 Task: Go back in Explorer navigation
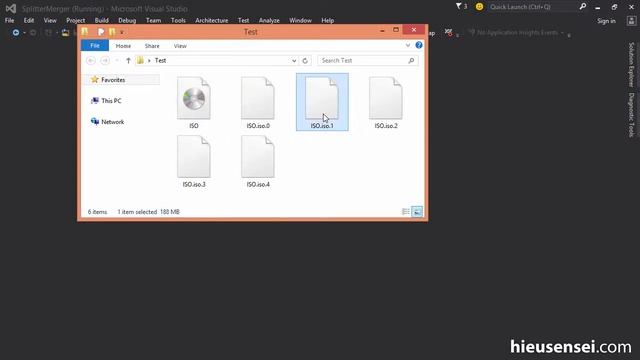tap(91, 60)
